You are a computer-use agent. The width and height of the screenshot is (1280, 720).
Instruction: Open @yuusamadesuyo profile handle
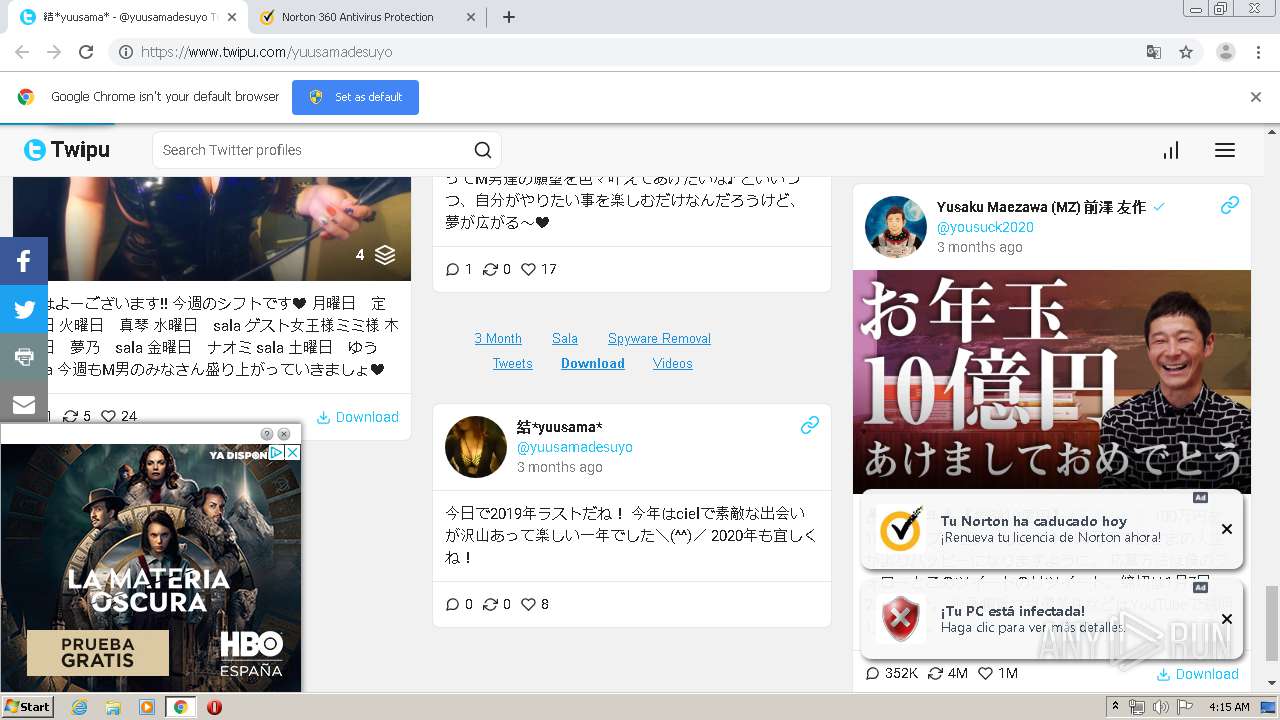tap(575, 447)
